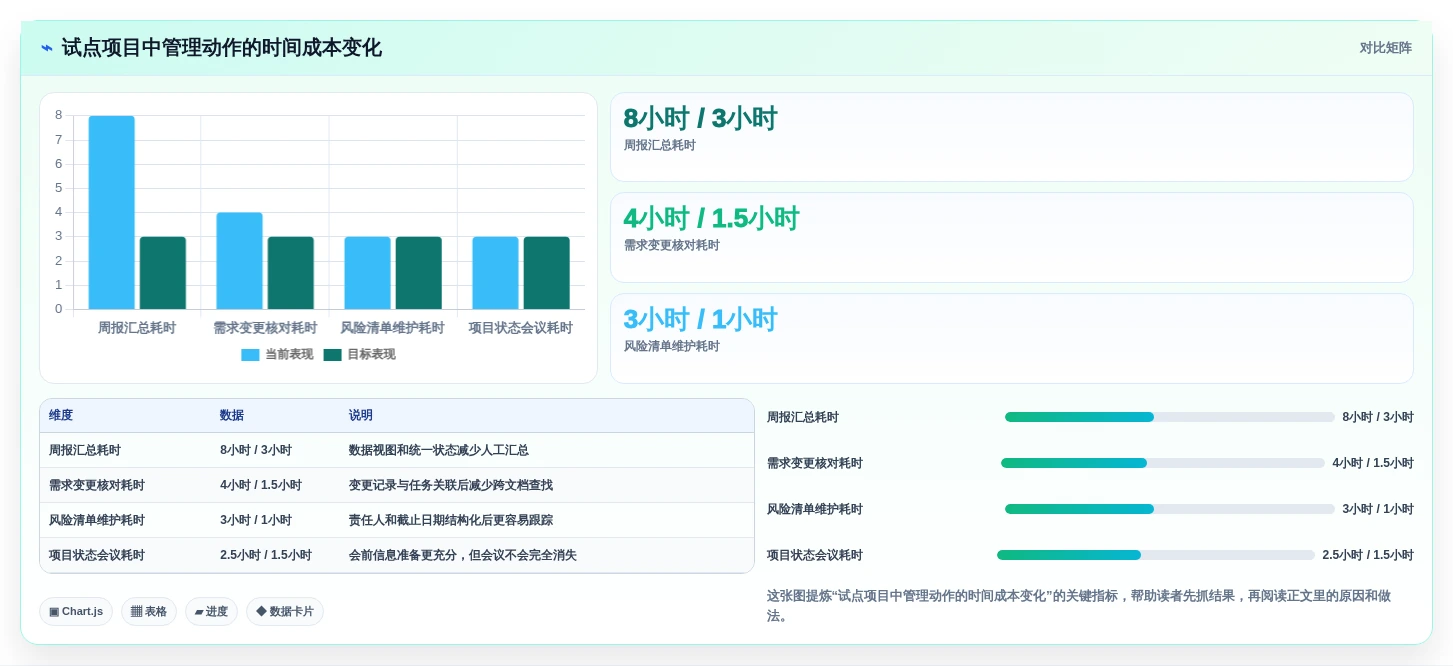The image size is (1453, 666).
Task: Click the dark green 周报汇总耗时 target bar
Action: click(162, 273)
